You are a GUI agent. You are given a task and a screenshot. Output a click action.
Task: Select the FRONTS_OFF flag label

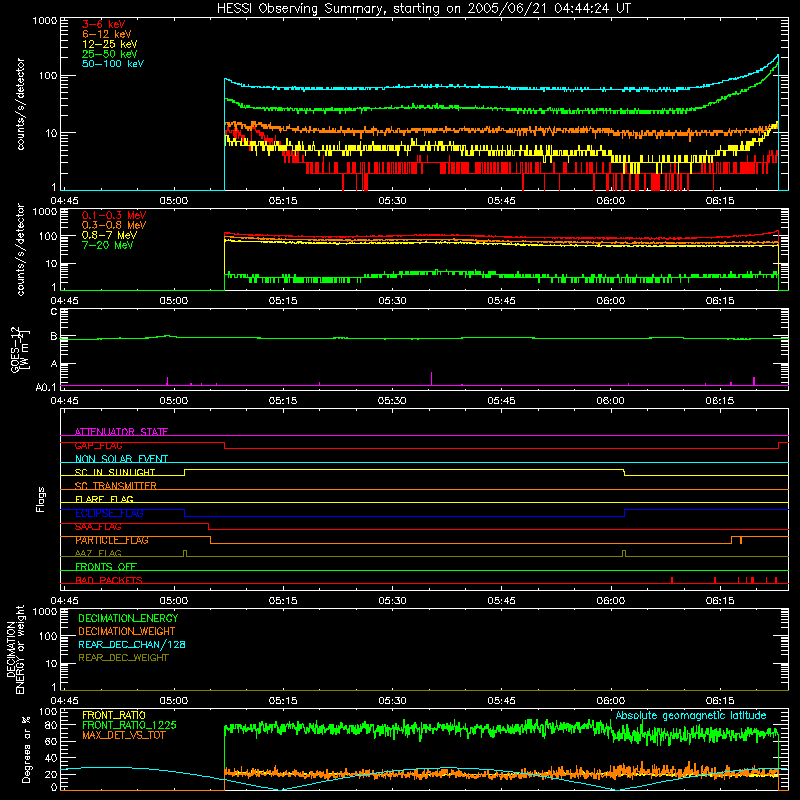pyautogui.click(x=106, y=567)
